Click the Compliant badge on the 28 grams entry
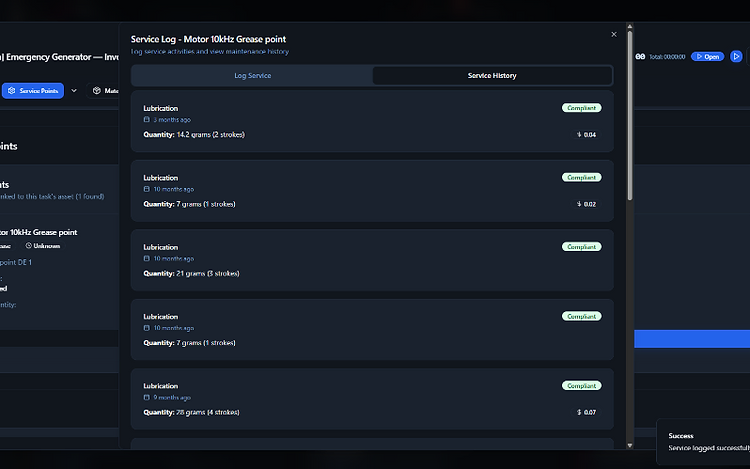This screenshot has width=750, height=469. [x=582, y=385]
